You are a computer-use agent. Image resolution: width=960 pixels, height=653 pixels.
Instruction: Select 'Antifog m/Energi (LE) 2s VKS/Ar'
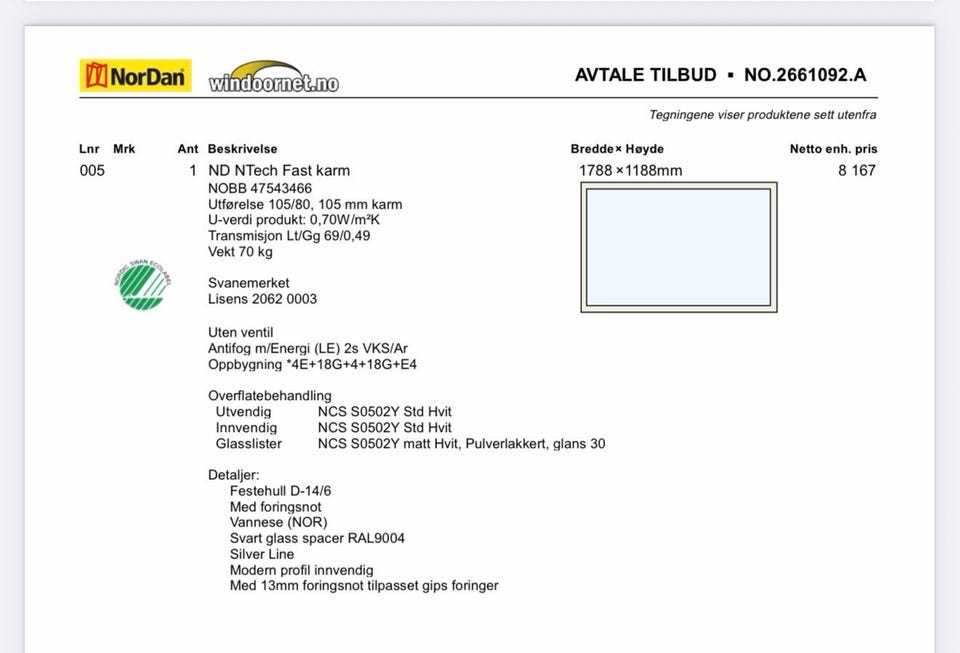(308, 348)
